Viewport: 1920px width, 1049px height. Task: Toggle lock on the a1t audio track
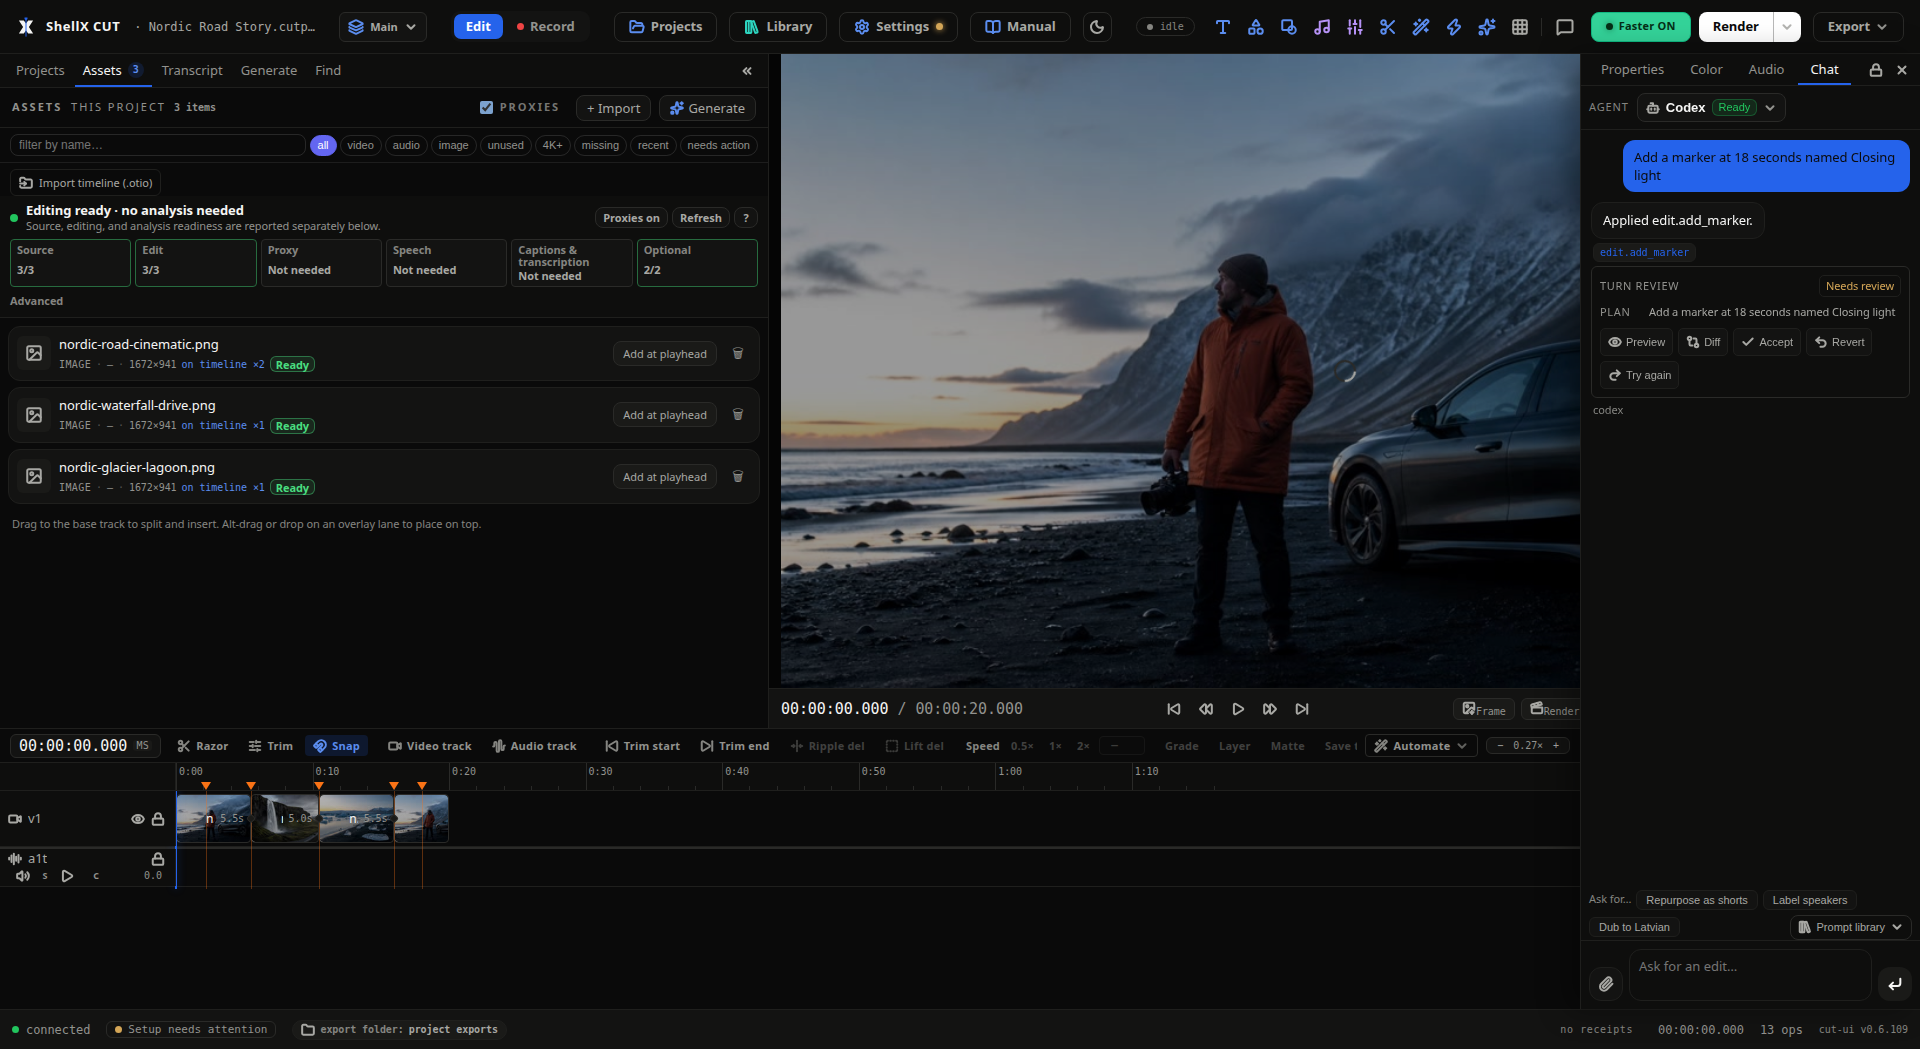[x=158, y=859]
